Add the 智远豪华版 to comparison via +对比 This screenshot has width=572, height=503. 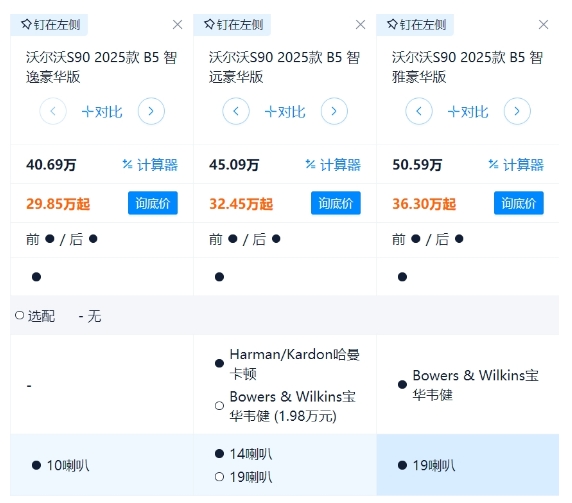pos(285,112)
